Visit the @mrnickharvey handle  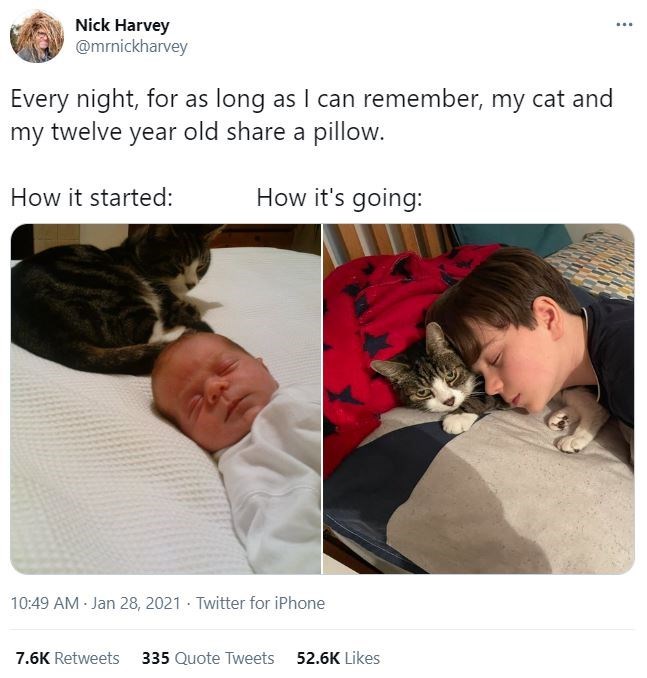[x=131, y=47]
